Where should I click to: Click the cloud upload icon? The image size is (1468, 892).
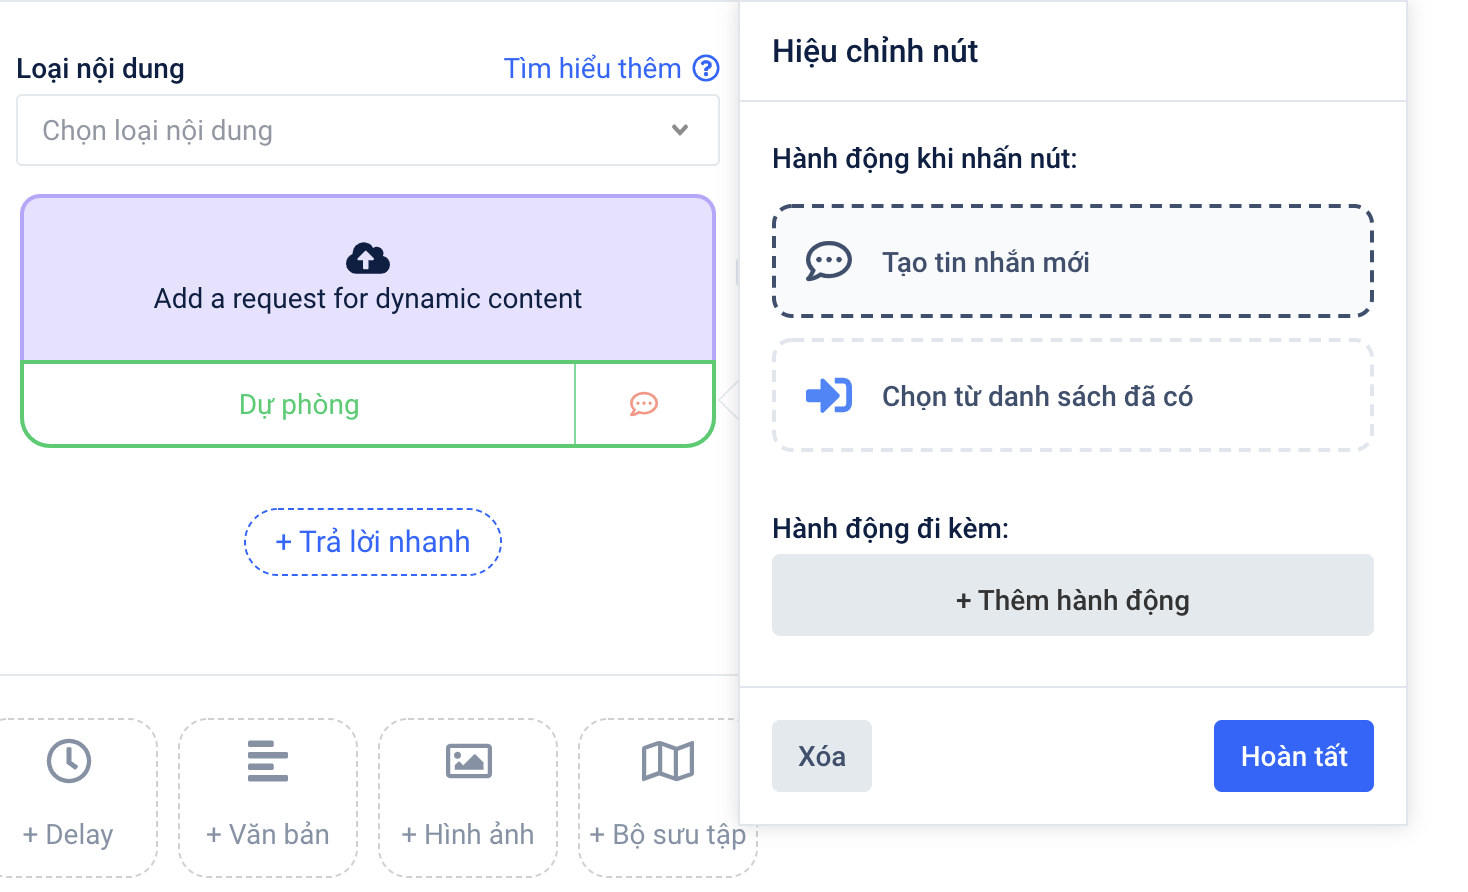point(367,259)
